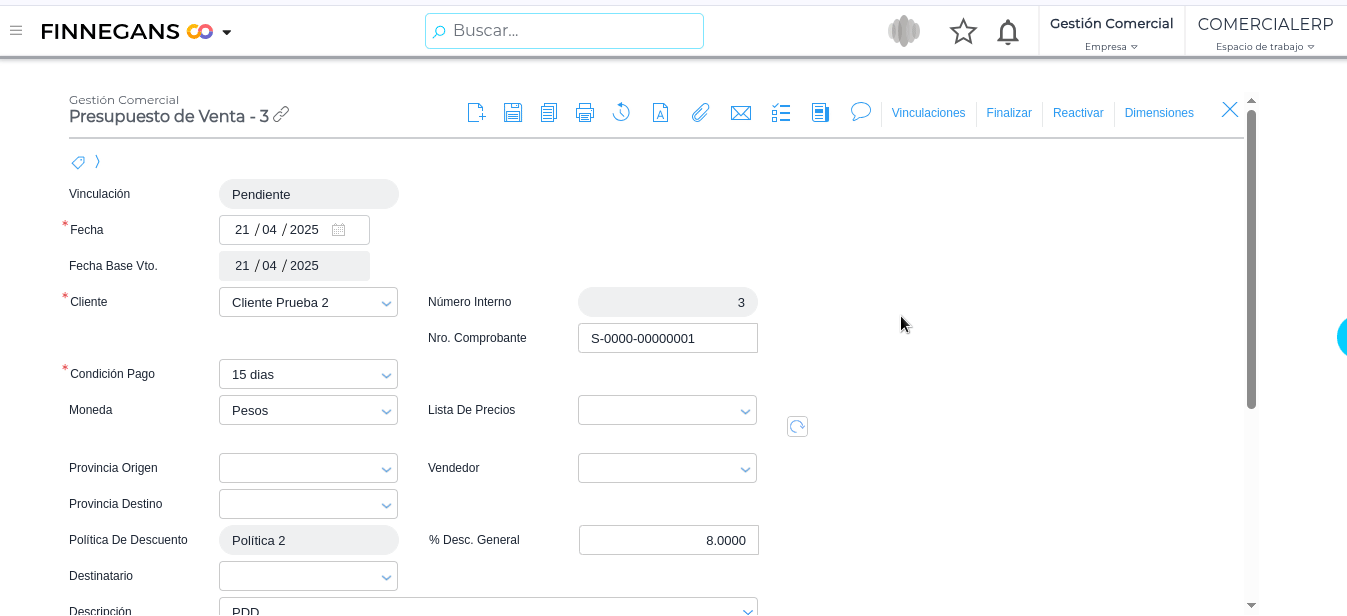The width and height of the screenshot is (1347, 616).
Task: Open Vinculaciones
Action: pos(928,113)
